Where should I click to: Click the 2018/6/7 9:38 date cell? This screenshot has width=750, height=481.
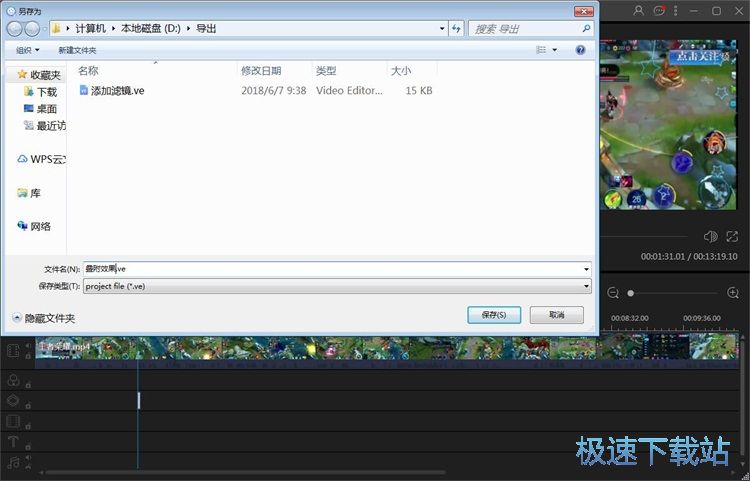(274, 90)
